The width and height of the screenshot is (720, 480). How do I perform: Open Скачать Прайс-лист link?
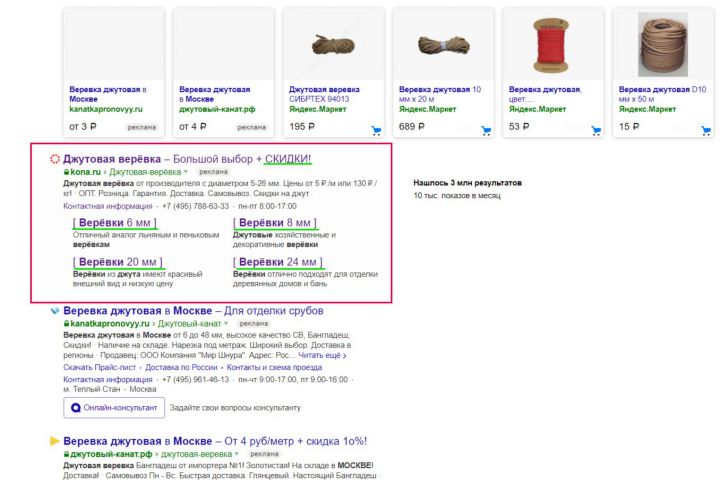coord(100,367)
